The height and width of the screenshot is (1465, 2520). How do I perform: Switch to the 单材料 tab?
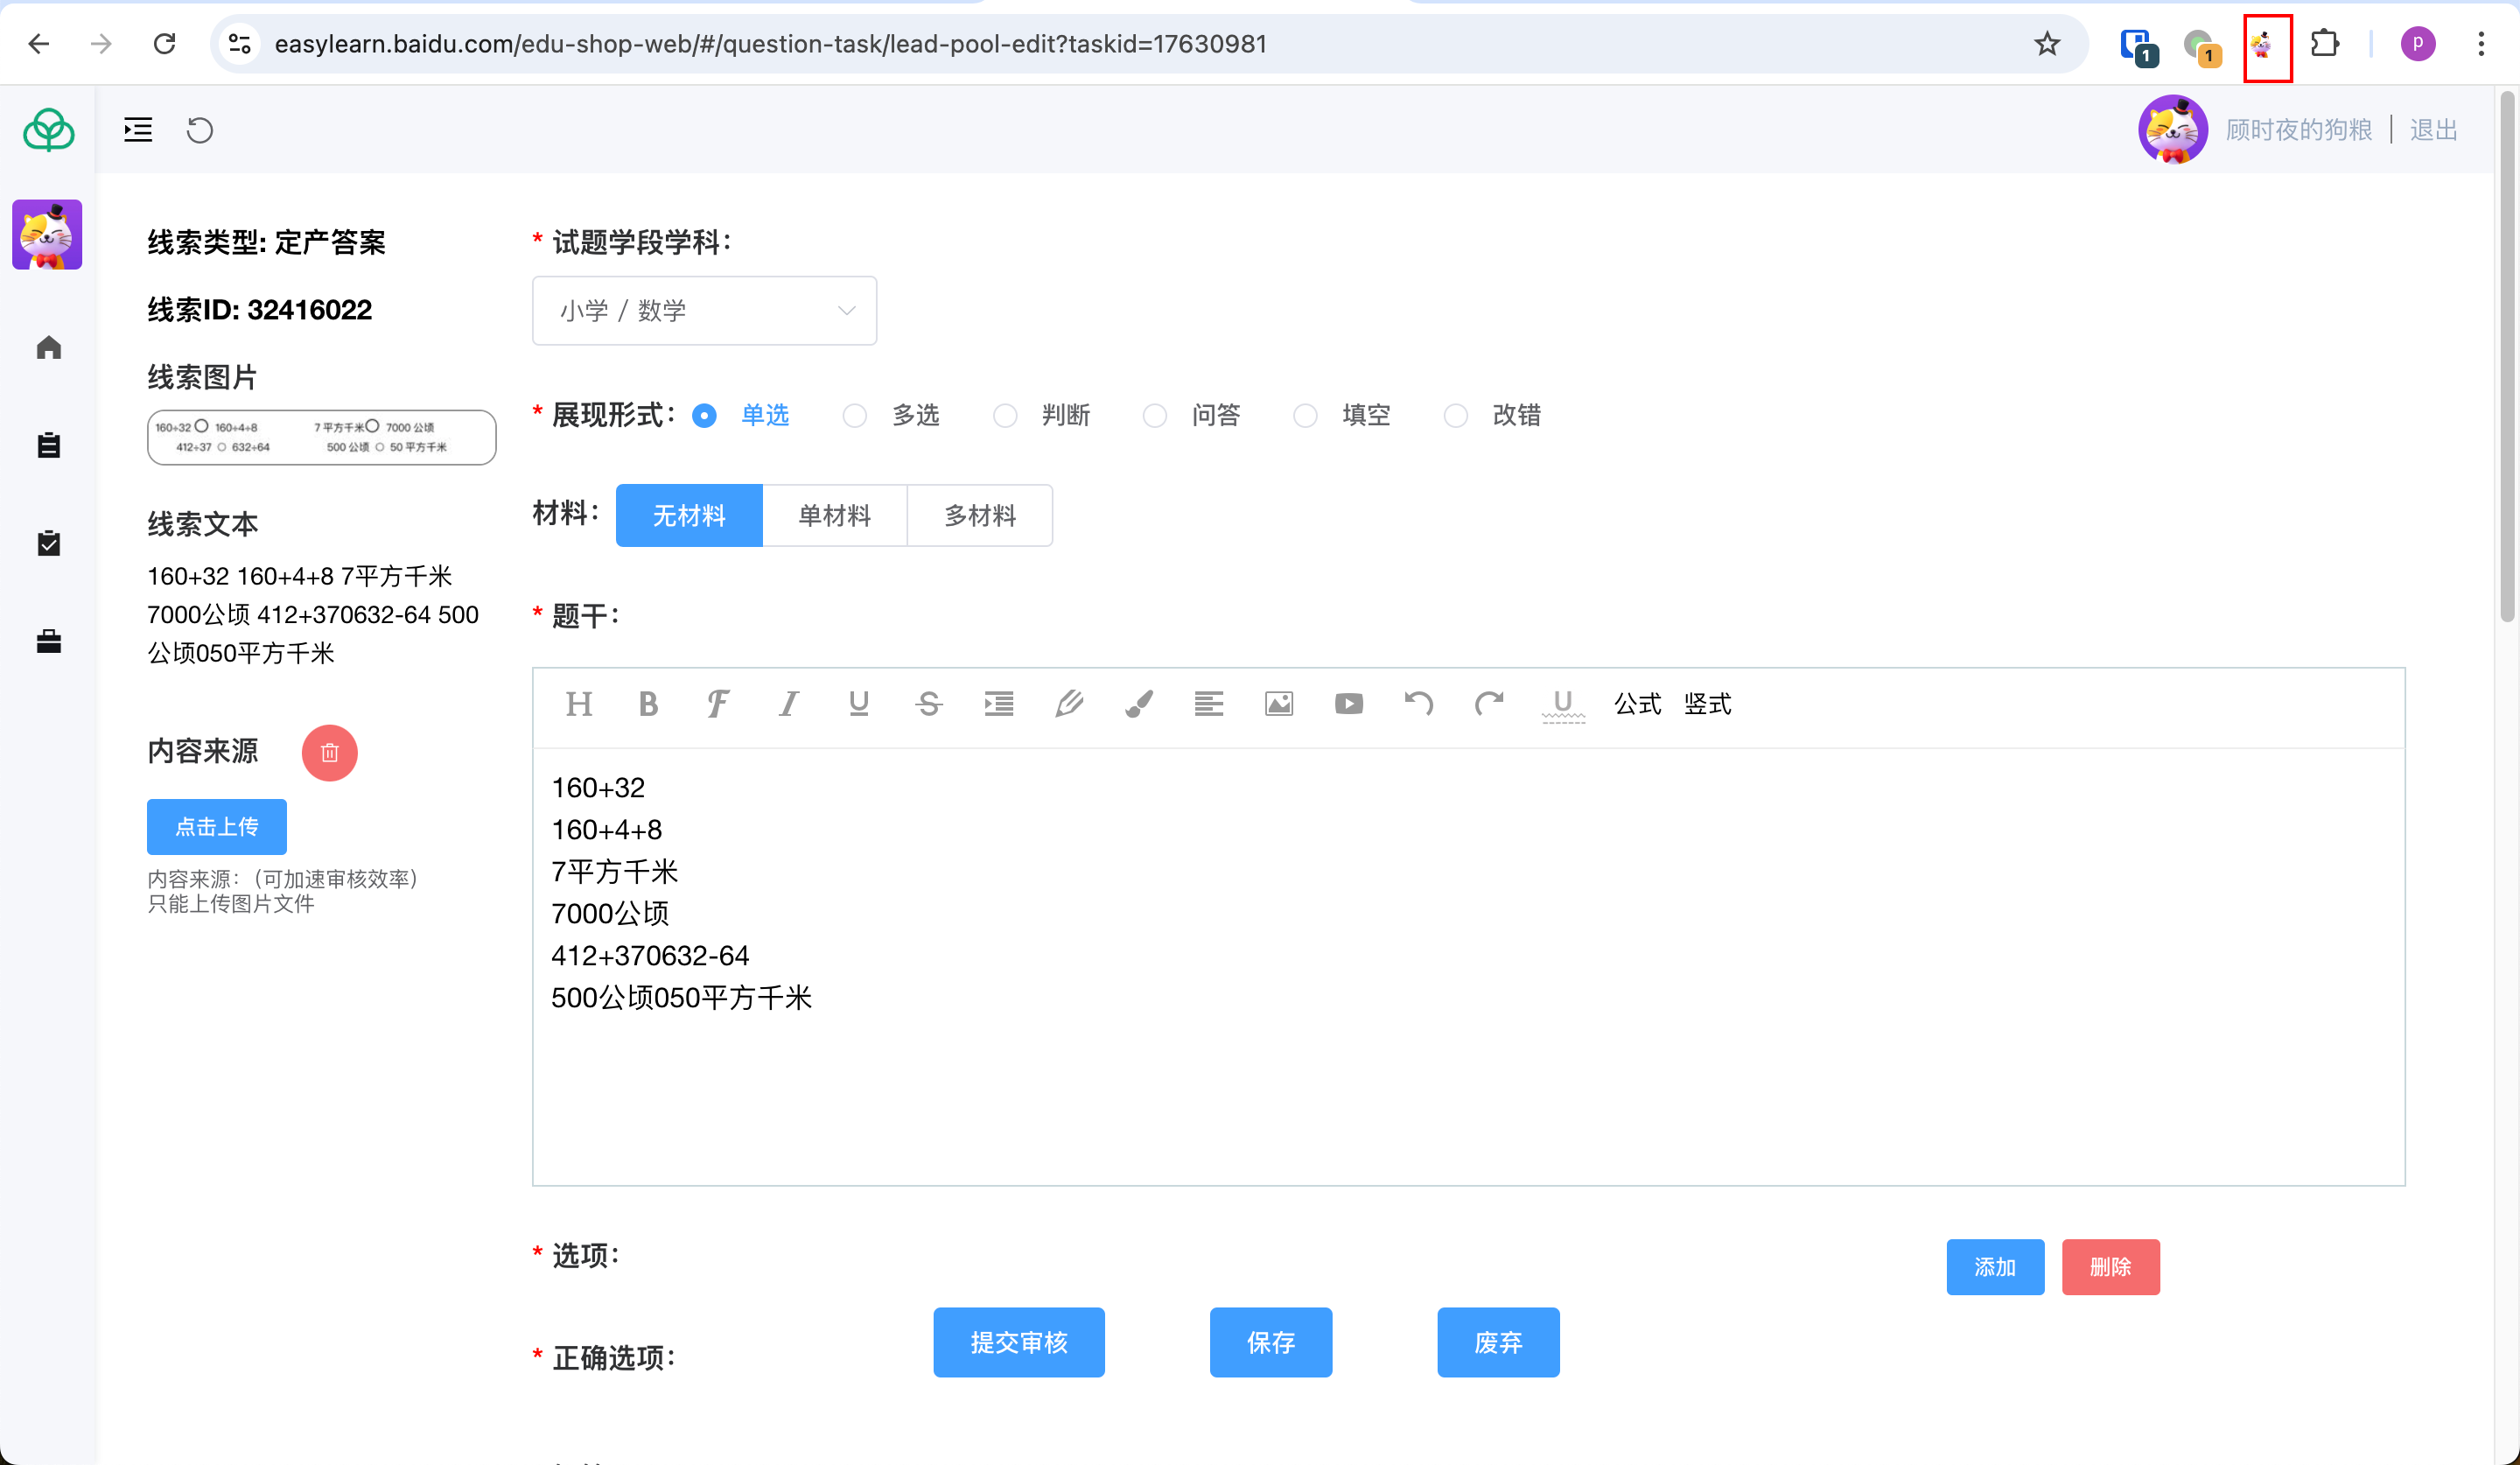pos(834,516)
